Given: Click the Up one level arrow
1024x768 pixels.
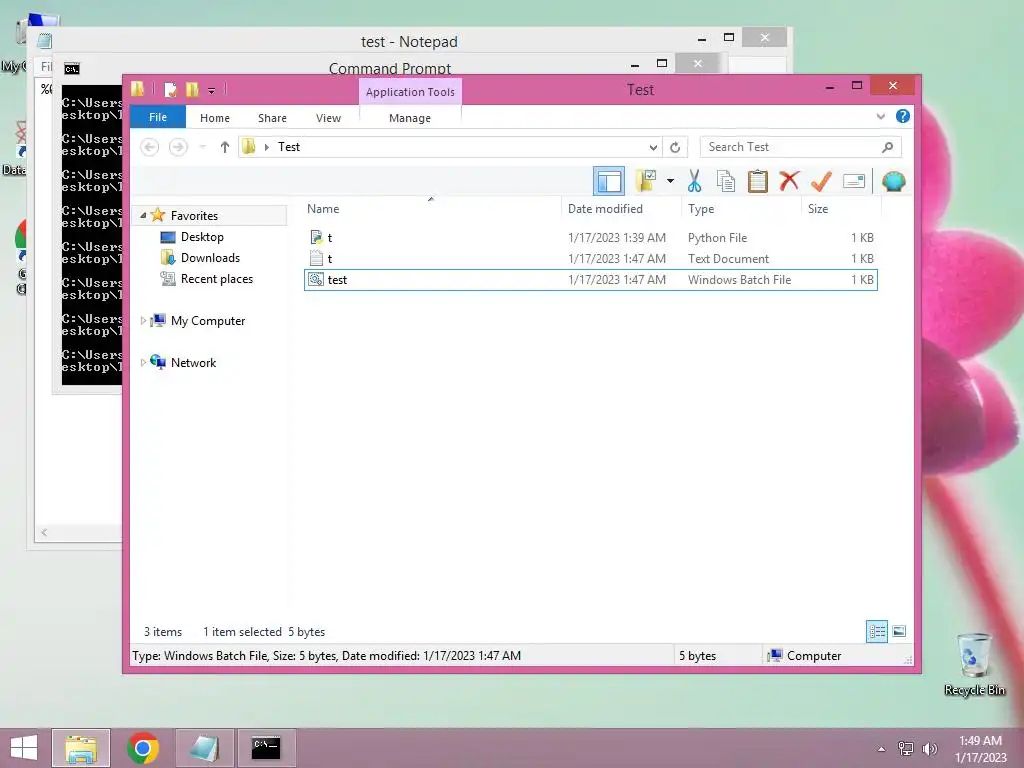Looking at the screenshot, I should click(225, 147).
